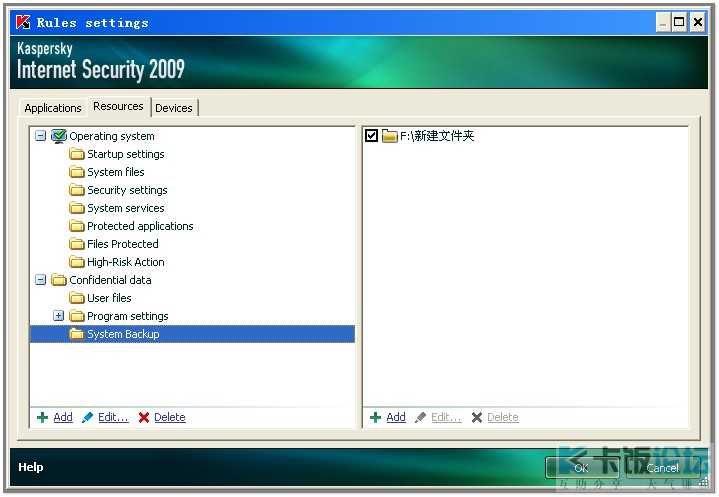The image size is (719, 497).
Task: Select the Operating system label
Action: [x=111, y=136]
